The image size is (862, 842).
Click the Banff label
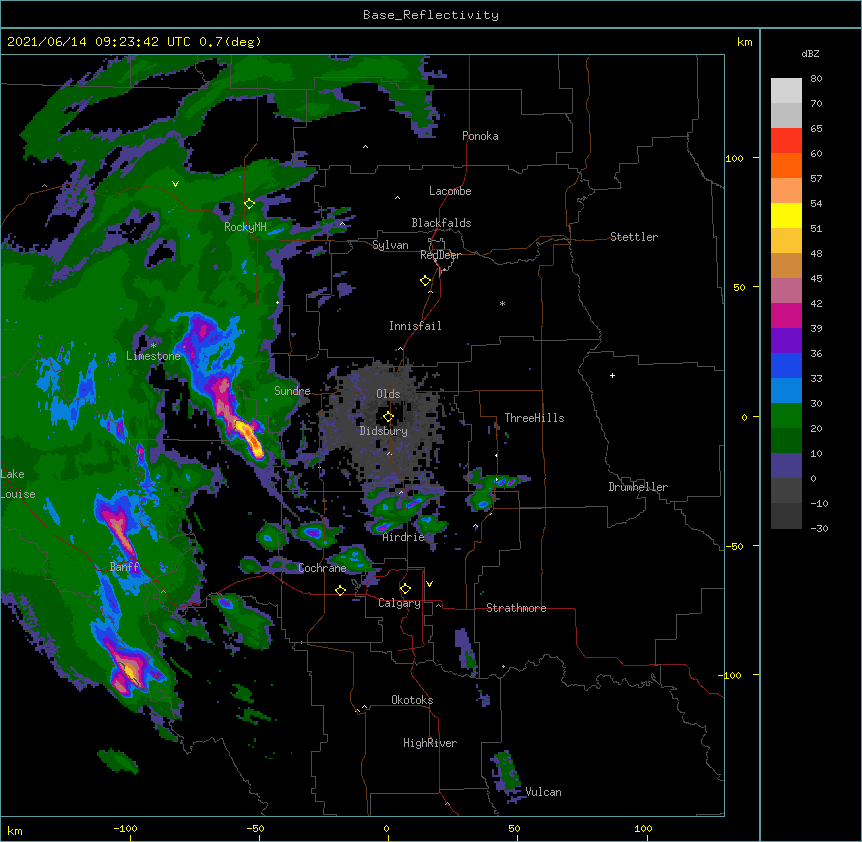click(x=124, y=567)
